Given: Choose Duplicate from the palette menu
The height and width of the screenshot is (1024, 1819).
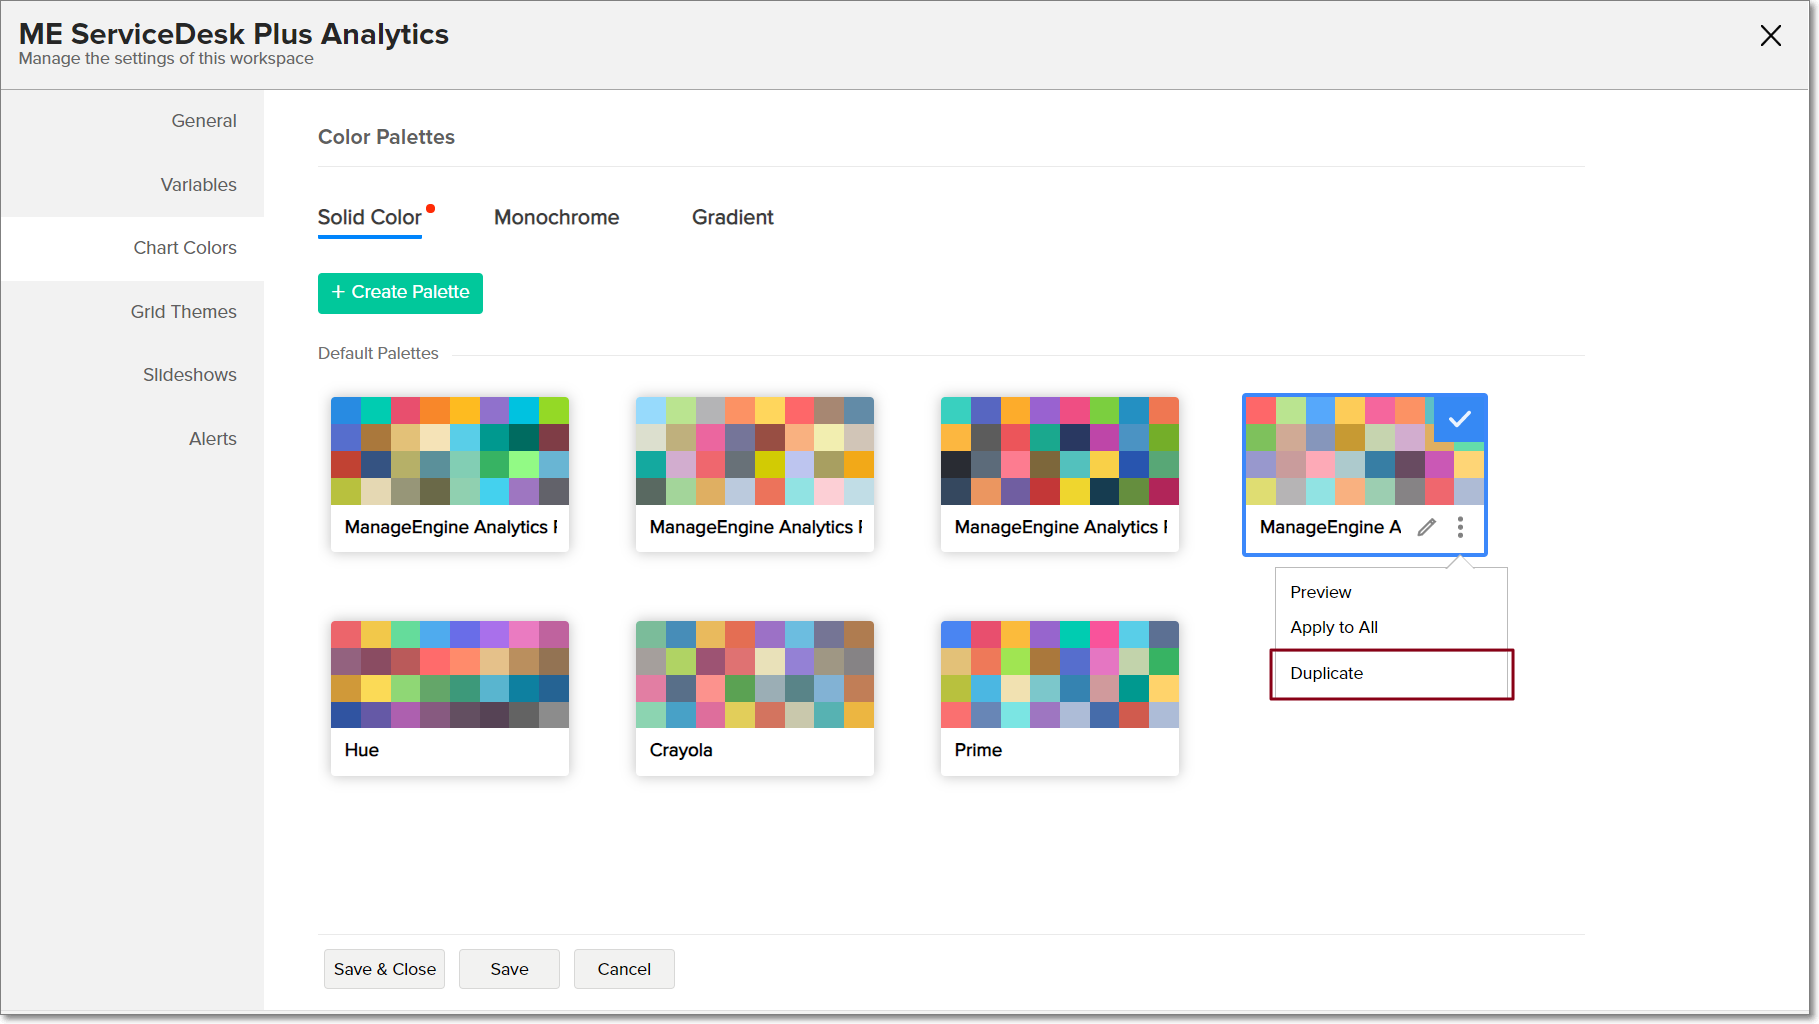Looking at the screenshot, I should tap(1326, 673).
